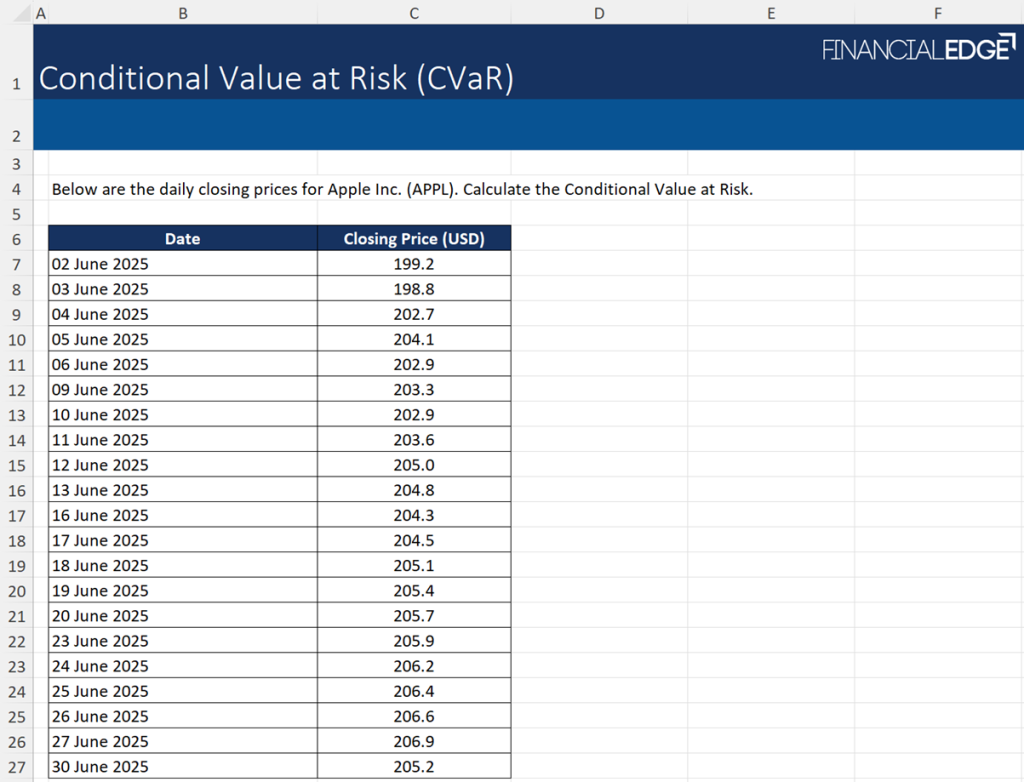The height and width of the screenshot is (782, 1024).
Task: Select the Date header cell
Action: point(183,238)
